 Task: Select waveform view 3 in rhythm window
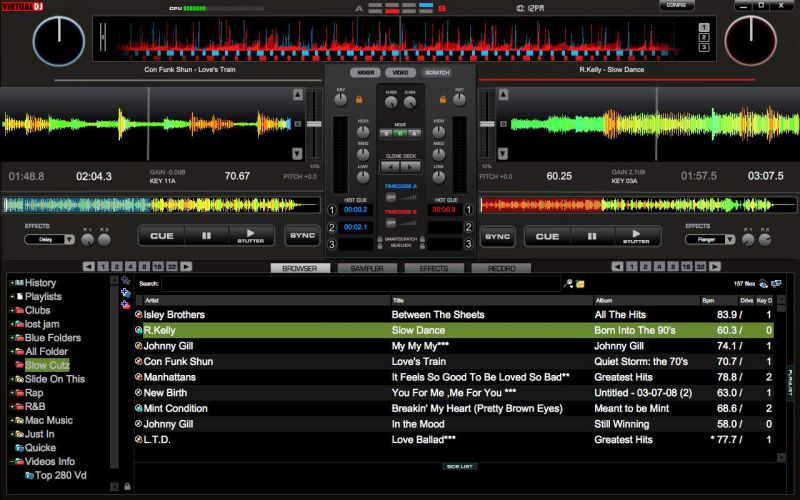point(704,47)
